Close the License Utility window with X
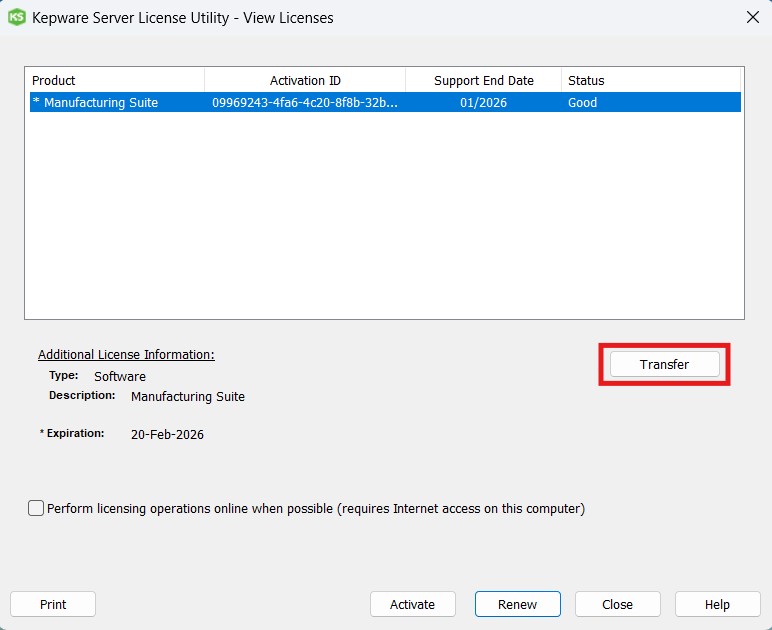This screenshot has width=772, height=630. pos(752,17)
